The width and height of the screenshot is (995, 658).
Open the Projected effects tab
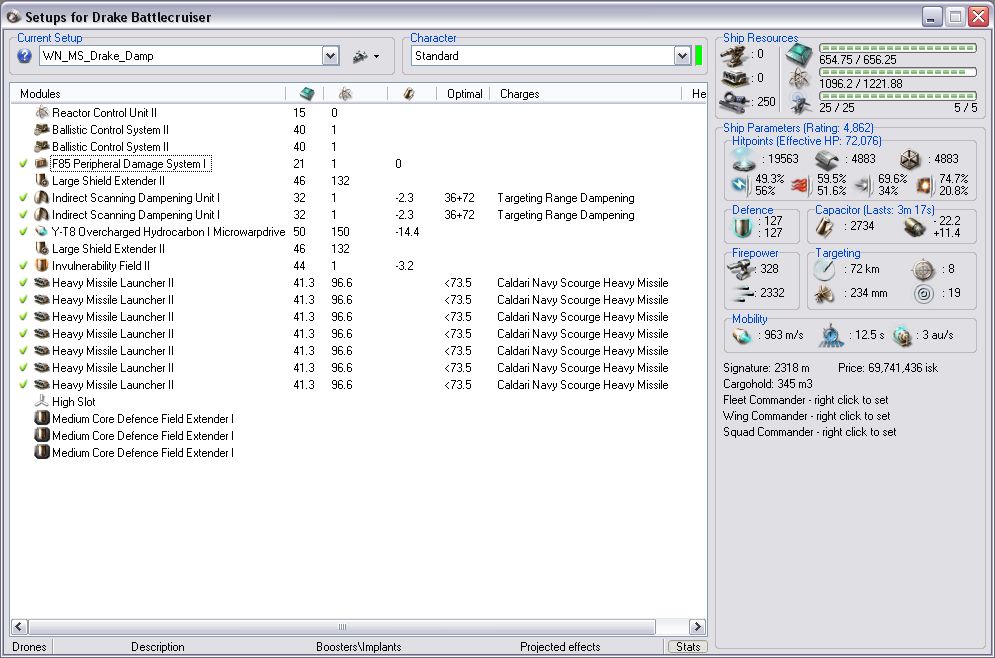click(560, 647)
